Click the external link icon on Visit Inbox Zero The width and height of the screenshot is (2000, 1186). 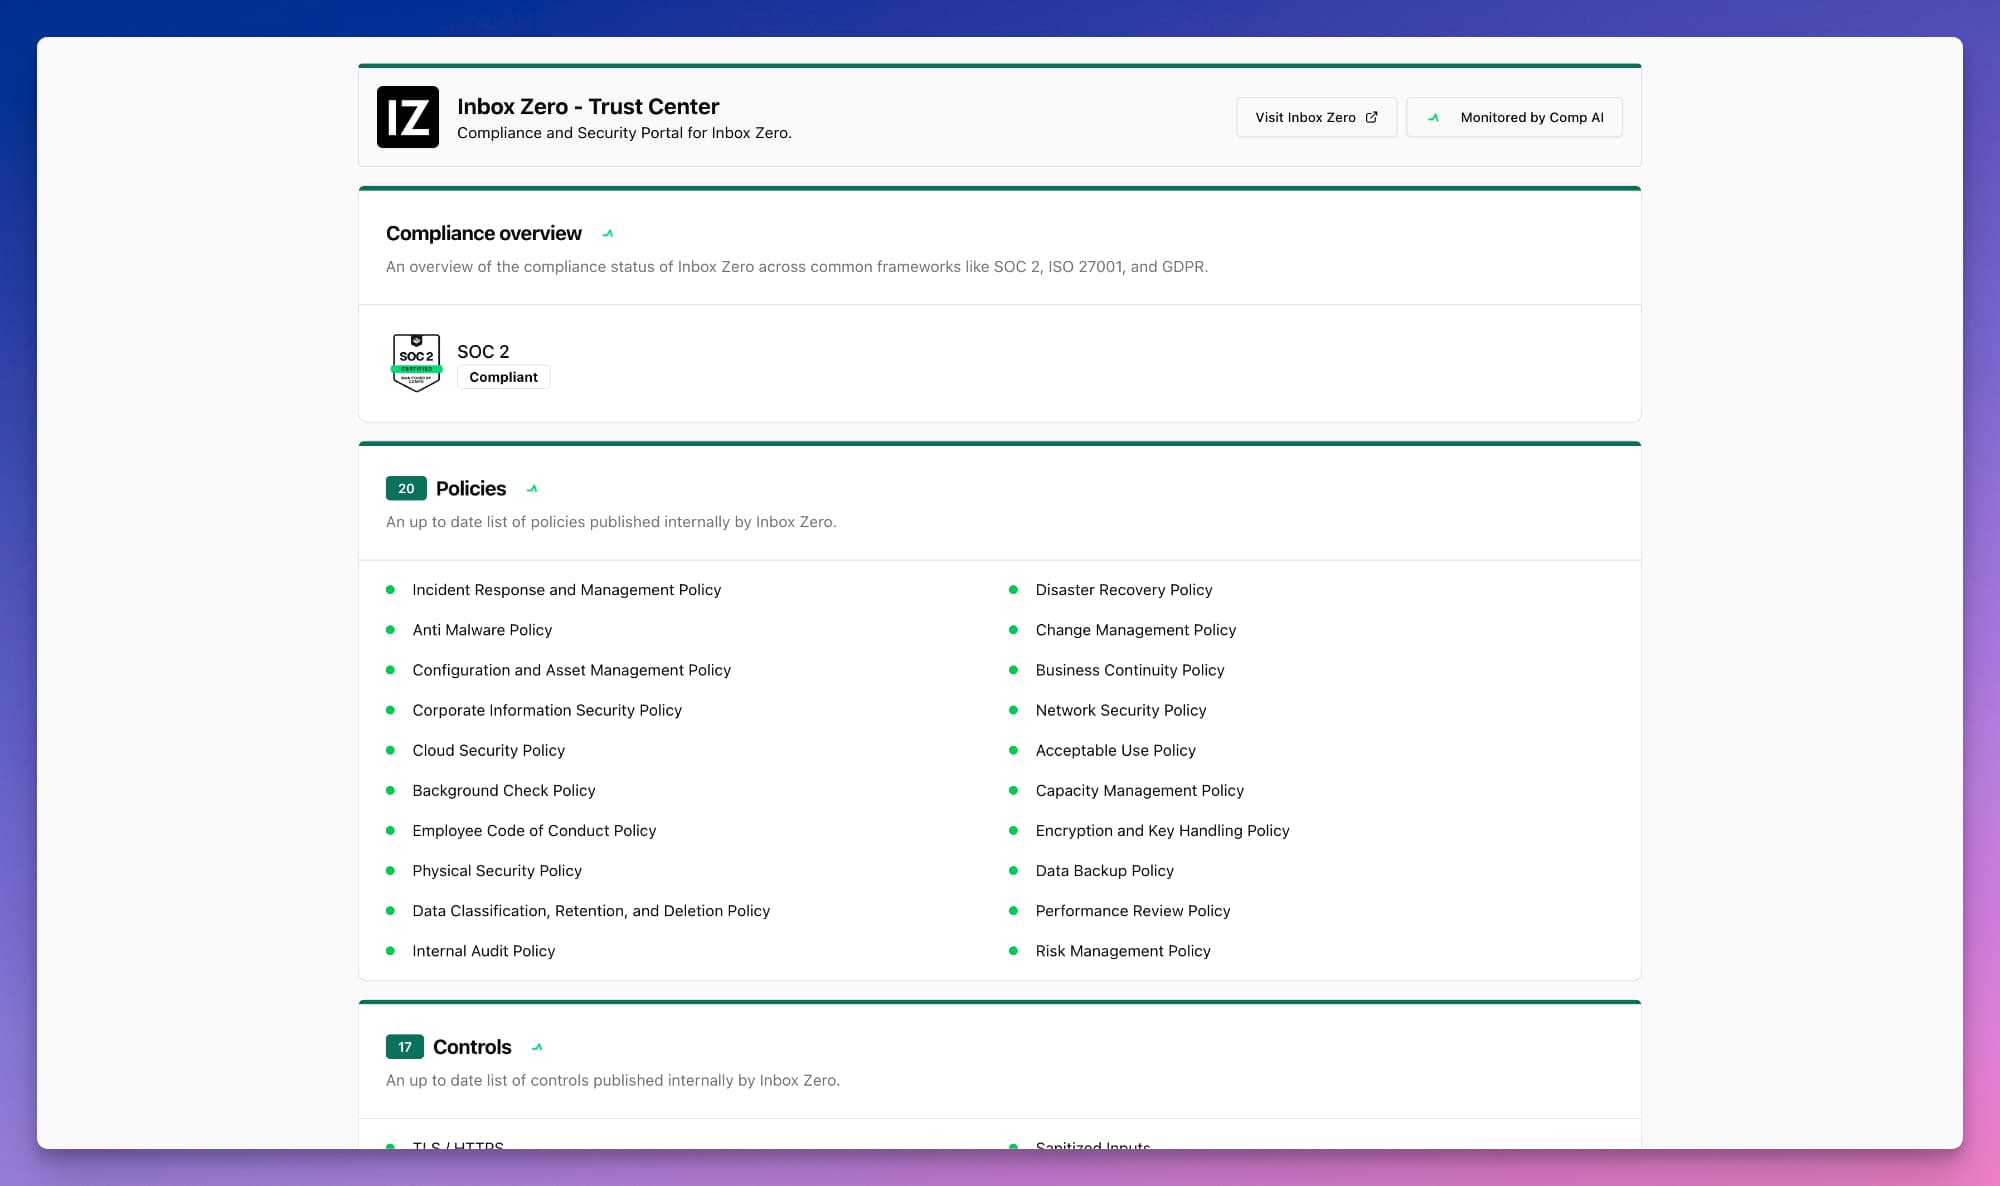pyautogui.click(x=1372, y=117)
